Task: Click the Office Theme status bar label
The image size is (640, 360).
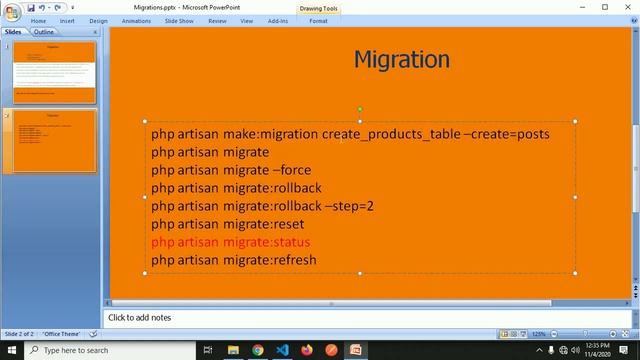Action: coord(61,334)
